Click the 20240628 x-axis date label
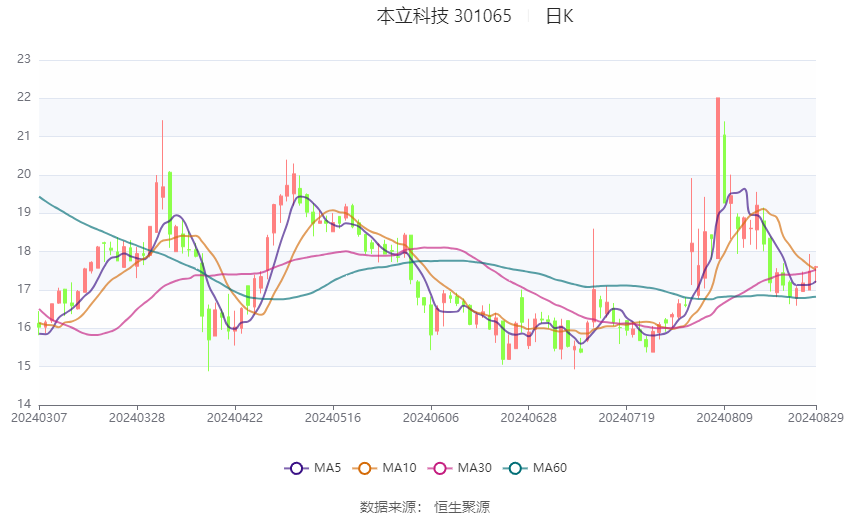 (x=529, y=418)
